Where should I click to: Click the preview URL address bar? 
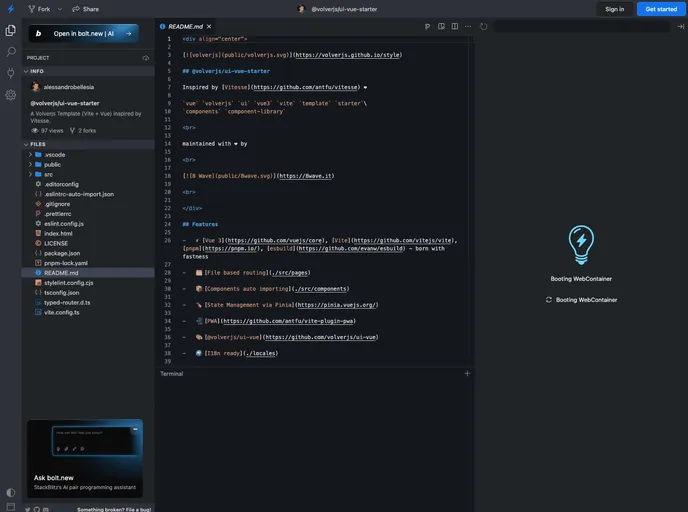[x=582, y=26]
